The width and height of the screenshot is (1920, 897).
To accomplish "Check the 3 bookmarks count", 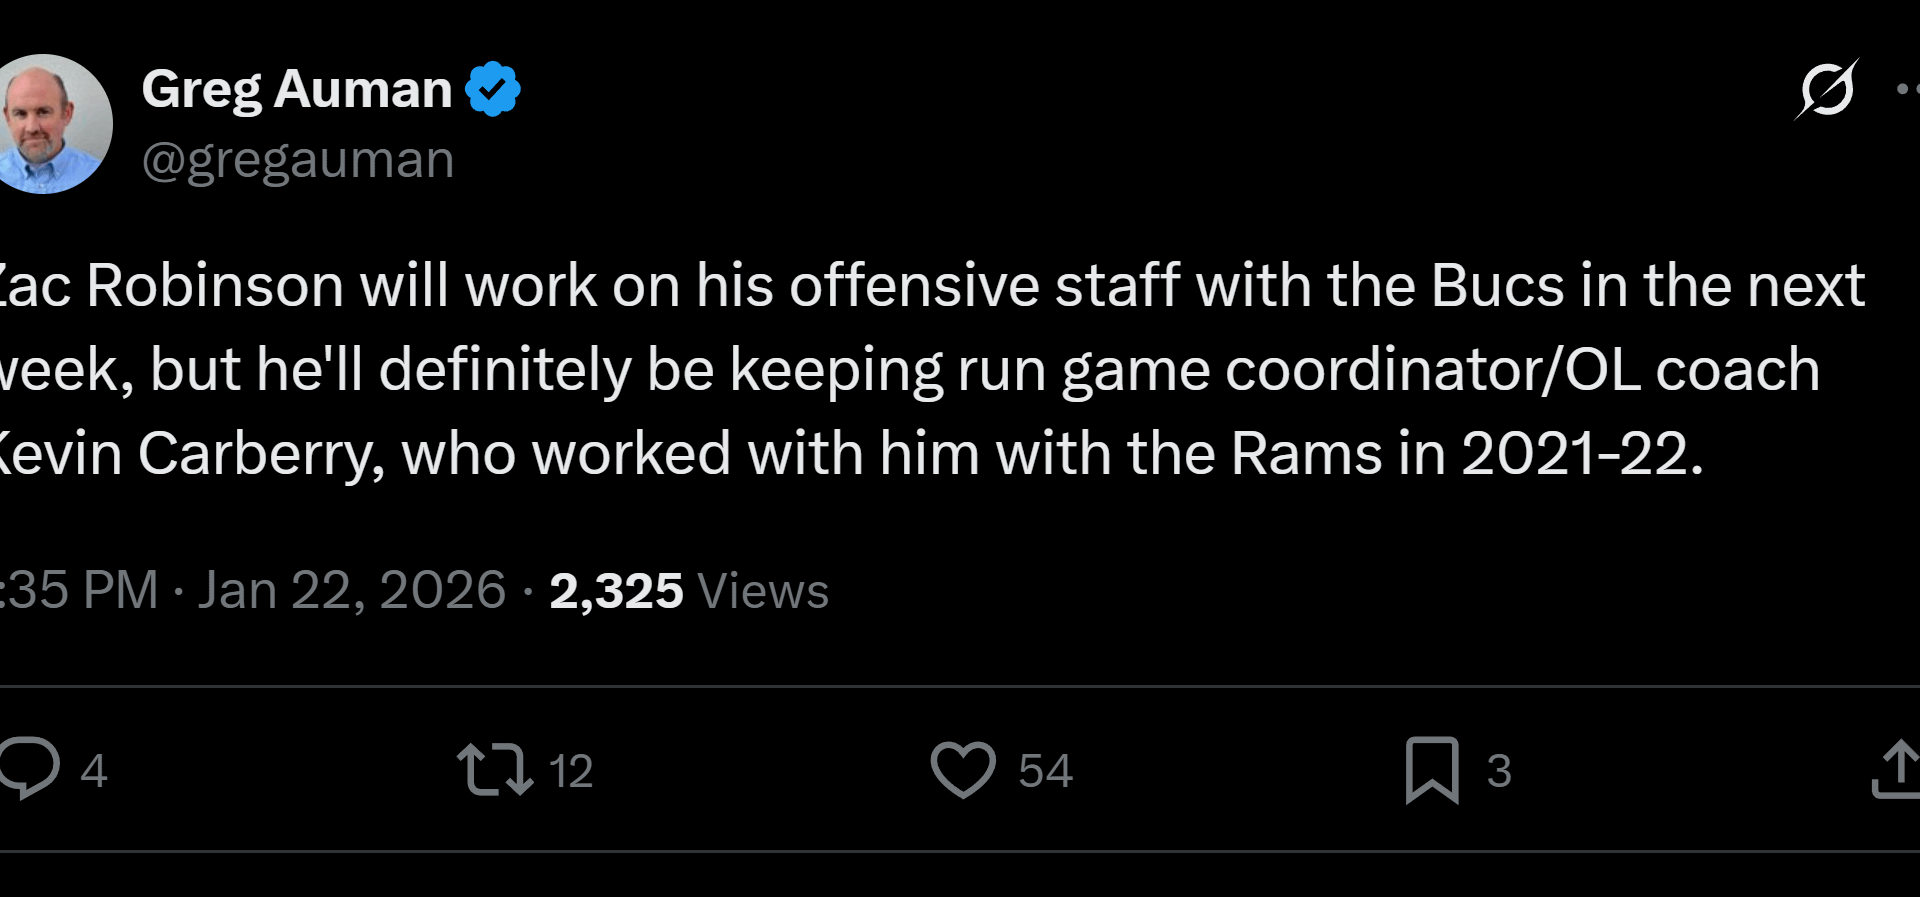I will point(1498,770).
